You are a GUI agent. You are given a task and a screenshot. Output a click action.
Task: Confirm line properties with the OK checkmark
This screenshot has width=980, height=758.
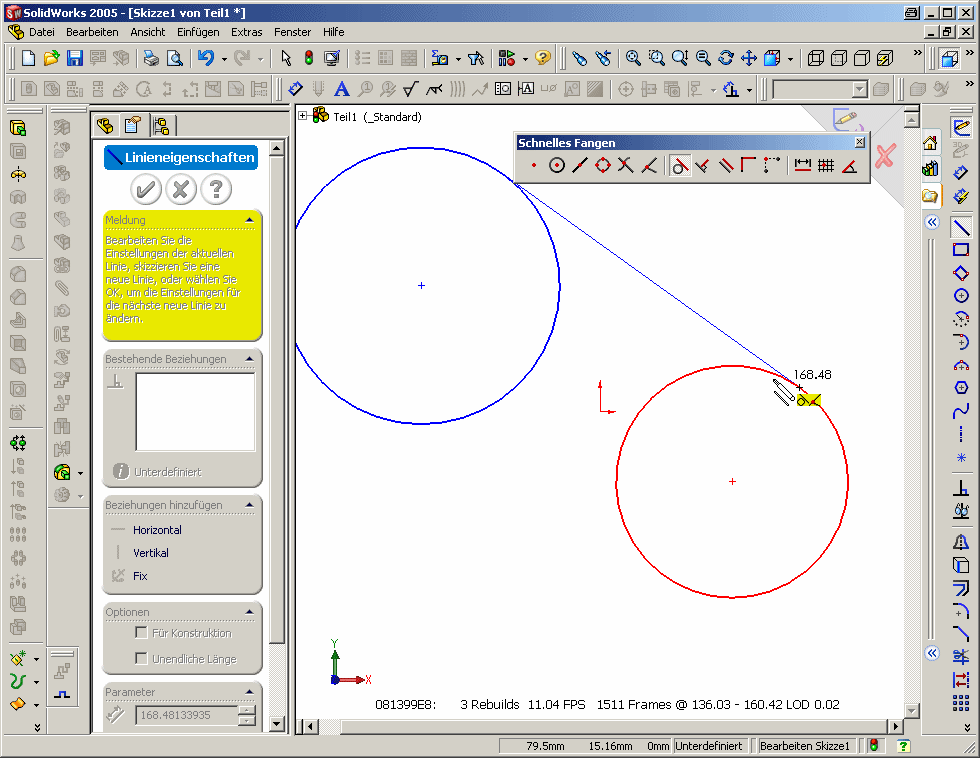point(146,188)
